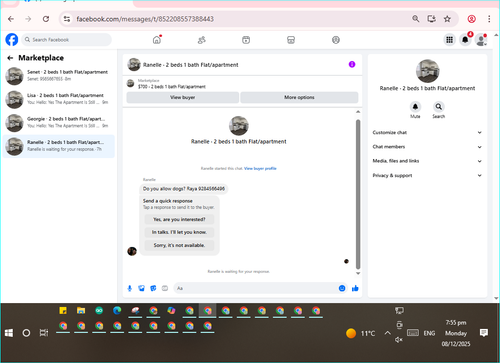Show hidden tray icons
500x363 pixels.
387,333
